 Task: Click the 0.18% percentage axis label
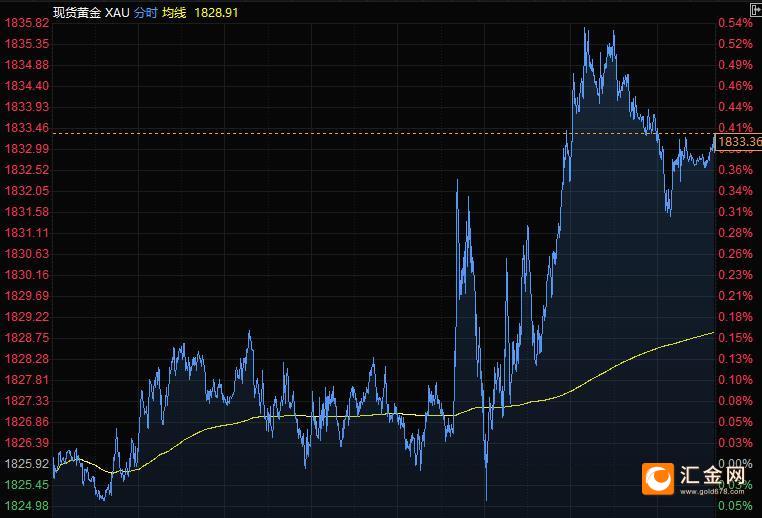point(735,317)
